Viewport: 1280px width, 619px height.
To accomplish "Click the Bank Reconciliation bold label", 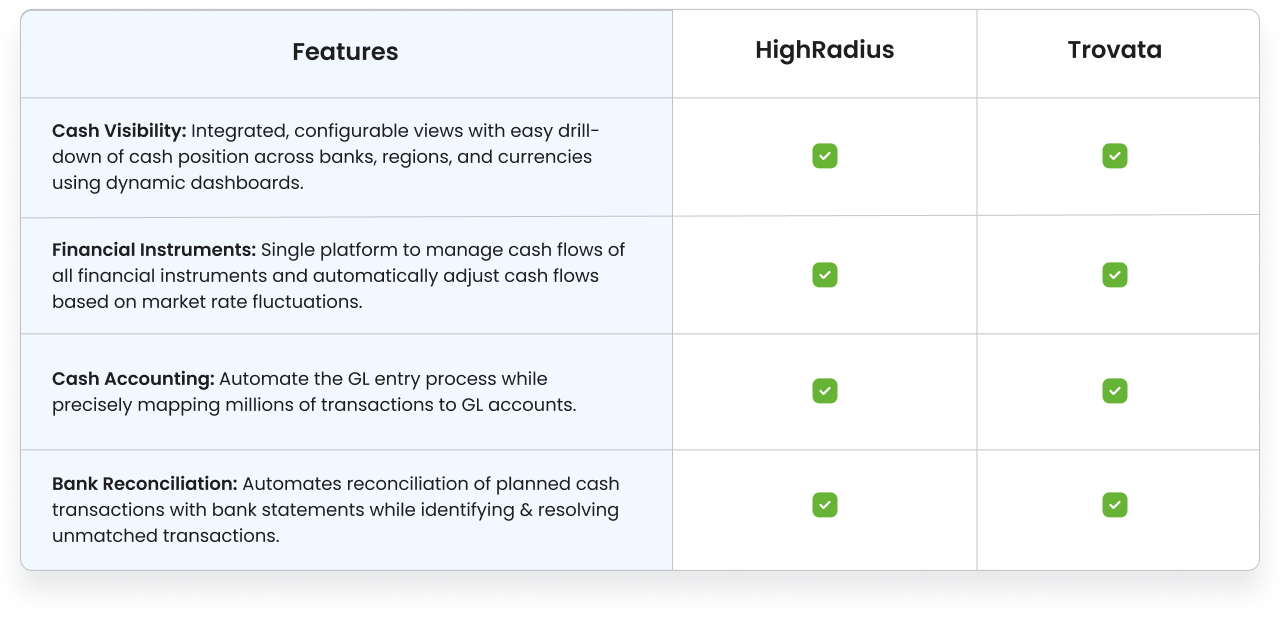I will [144, 484].
